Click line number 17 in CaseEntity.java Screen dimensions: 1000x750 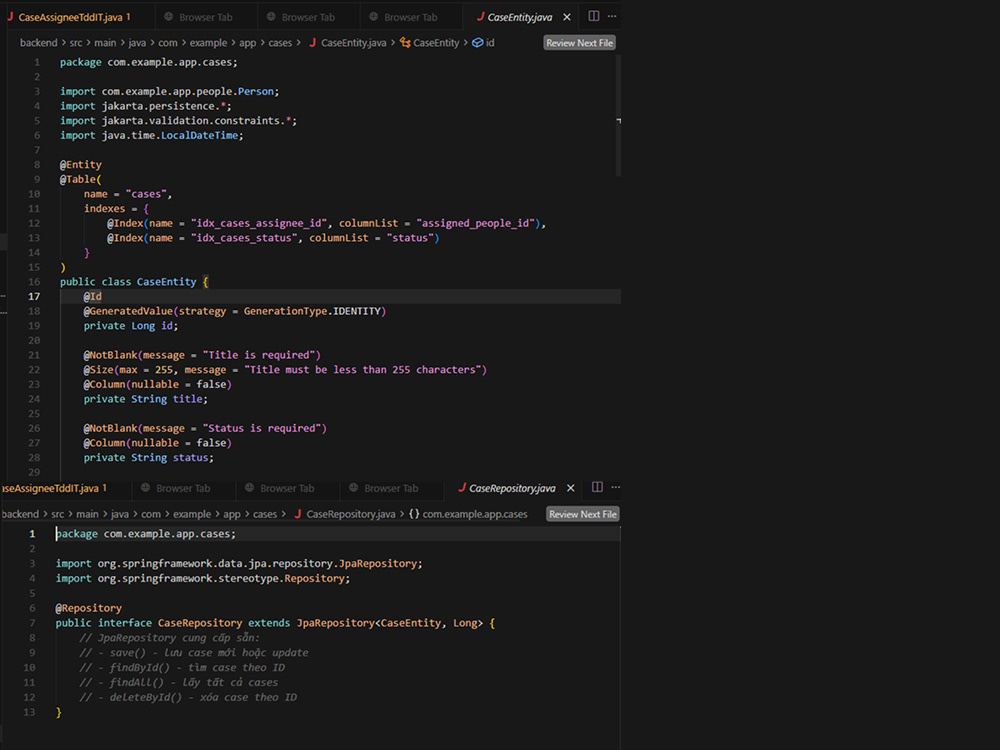click(x=34, y=297)
